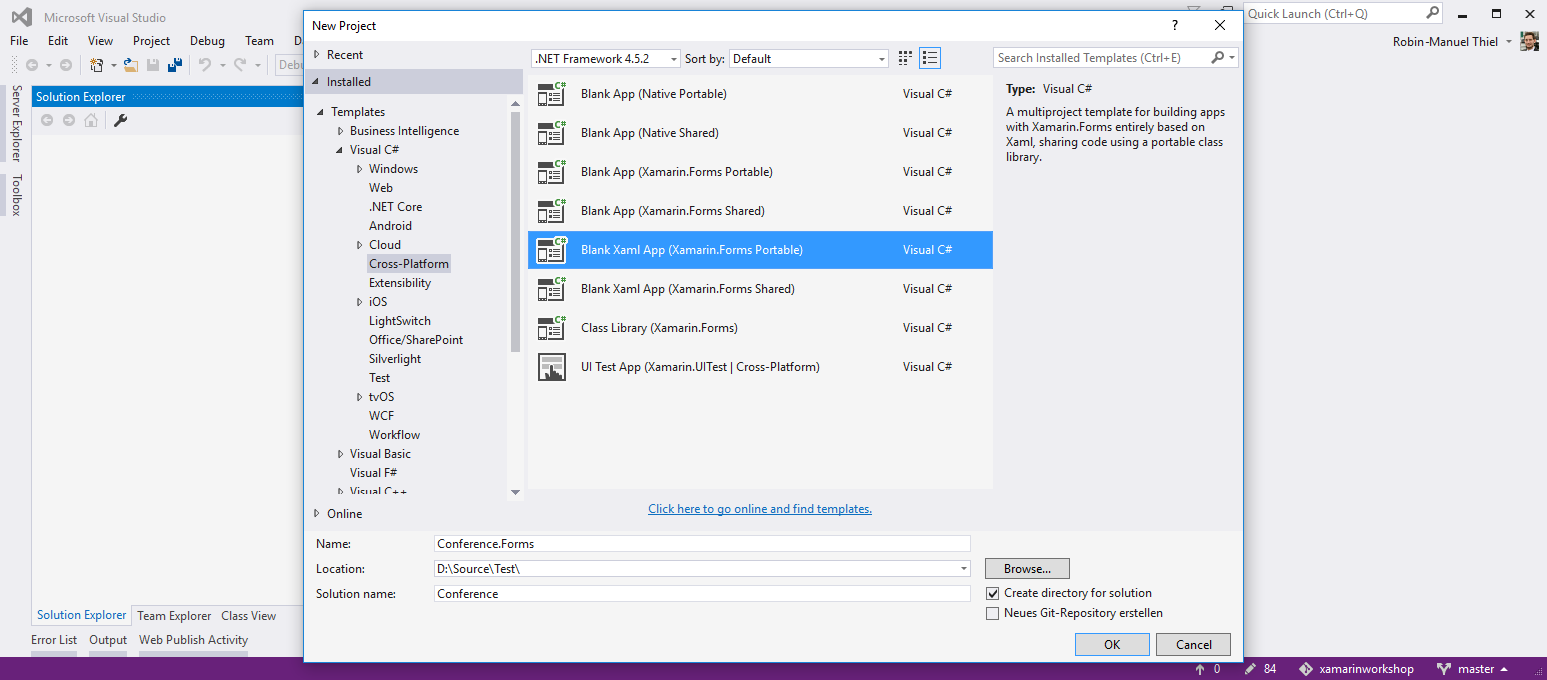Click the user profile picture
Screen dimensions: 1547x680
[1529, 41]
